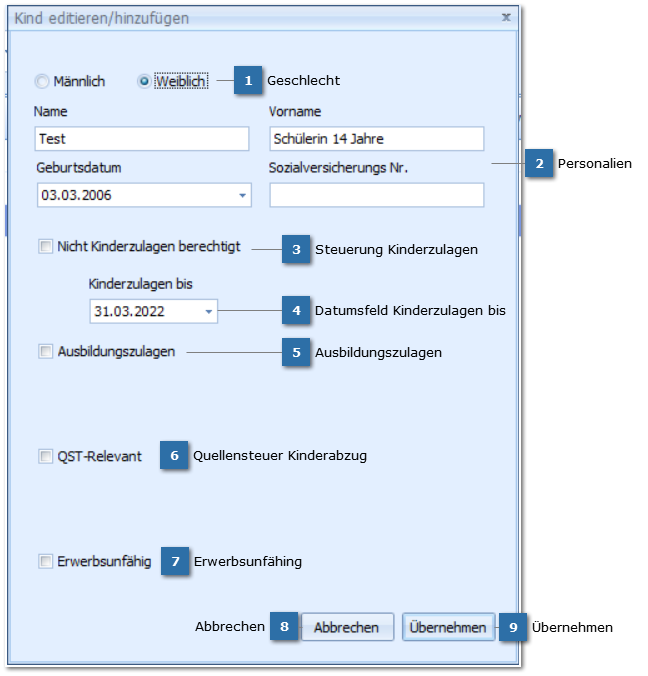
Task: Check the QST-Relevant checkbox
Action: click(x=45, y=456)
